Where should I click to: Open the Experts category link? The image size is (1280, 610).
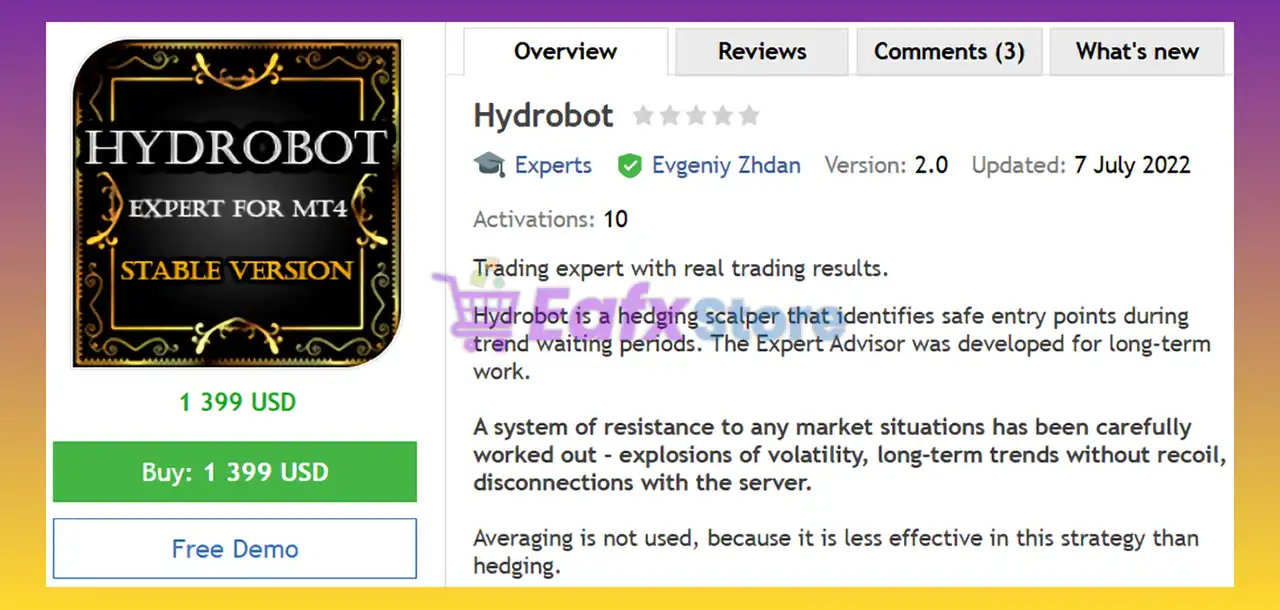[x=553, y=166]
